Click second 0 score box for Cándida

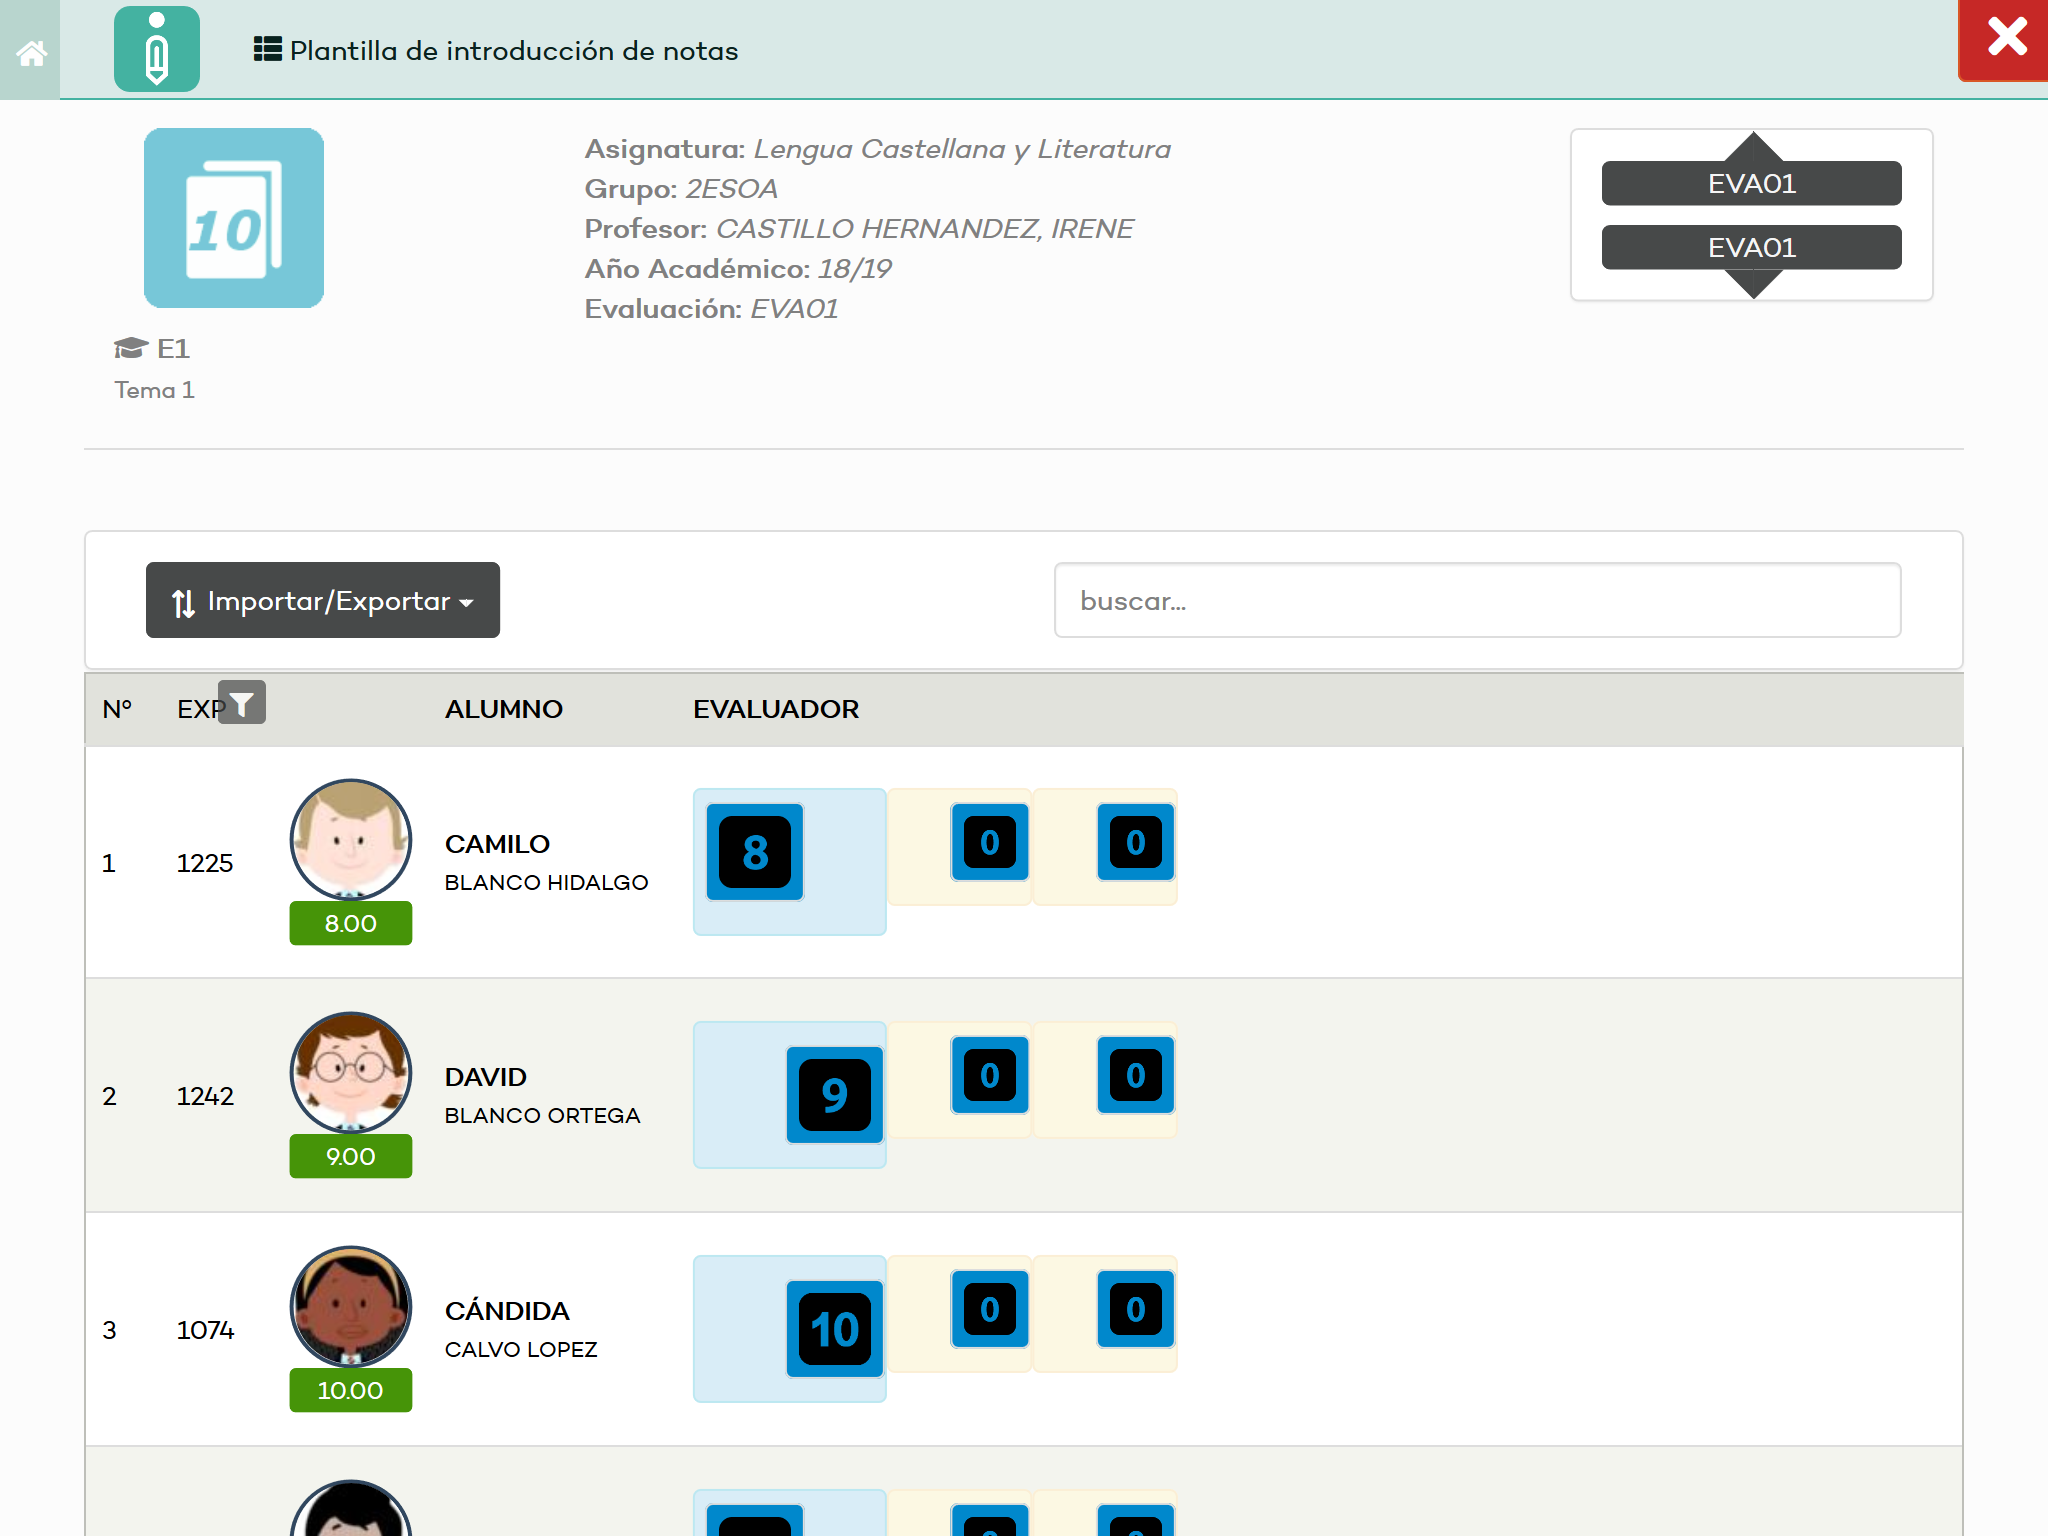[1135, 1309]
